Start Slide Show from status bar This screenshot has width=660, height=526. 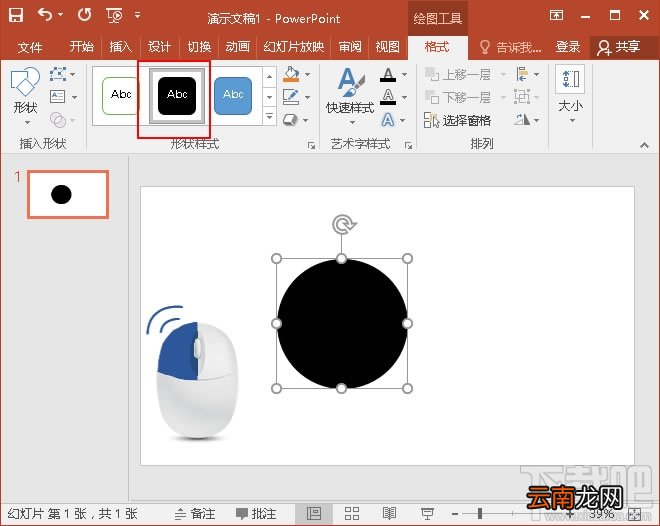[427, 514]
